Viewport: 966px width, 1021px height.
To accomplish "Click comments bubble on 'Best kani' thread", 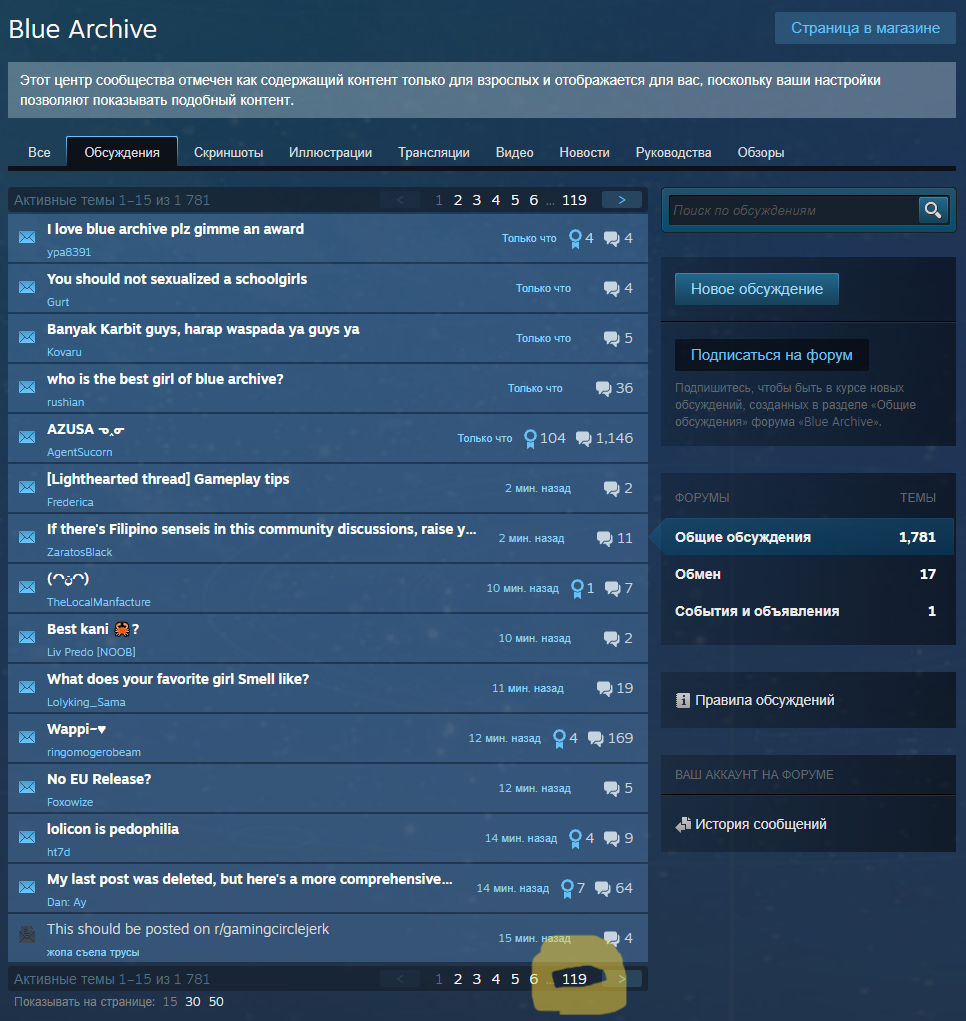I will click(x=611, y=639).
